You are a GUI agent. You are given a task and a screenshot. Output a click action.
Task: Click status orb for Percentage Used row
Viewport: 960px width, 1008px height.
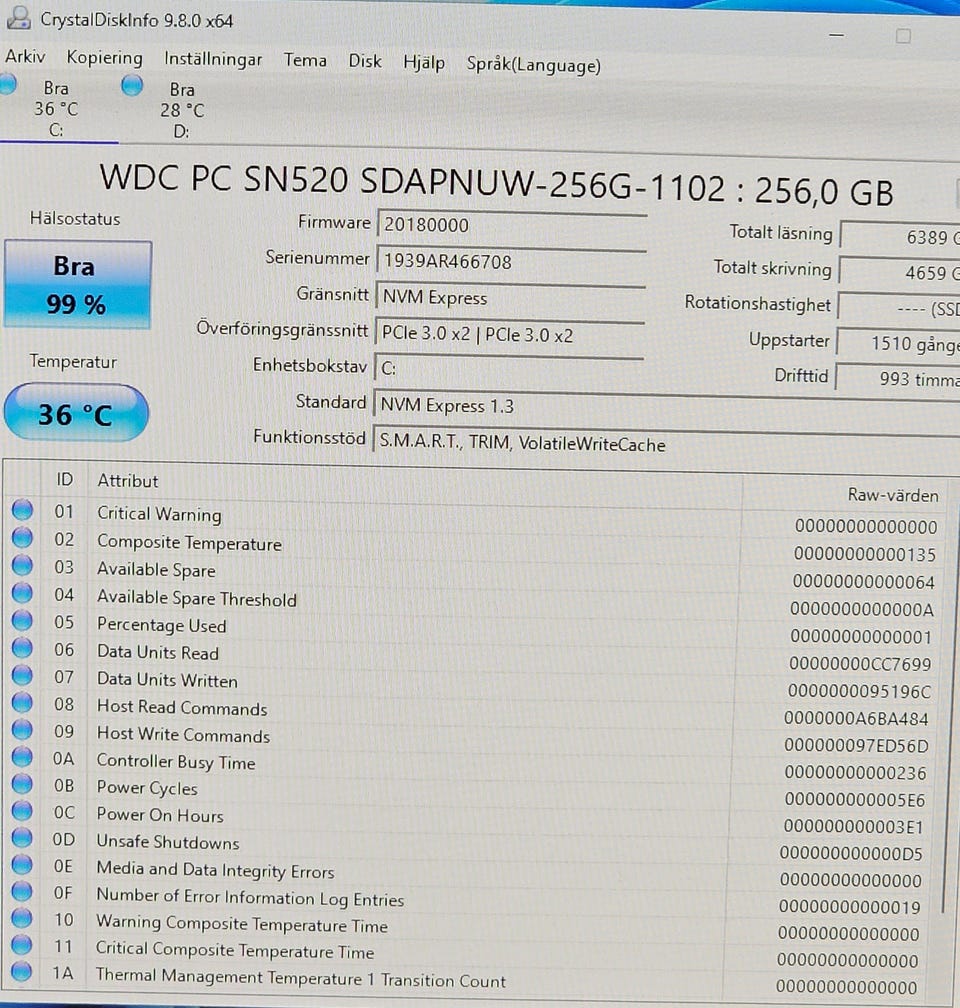(22, 620)
